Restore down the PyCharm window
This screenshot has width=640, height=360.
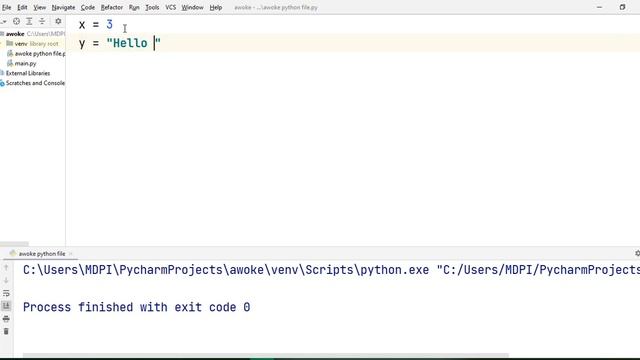pyautogui.click(x=622, y=7)
